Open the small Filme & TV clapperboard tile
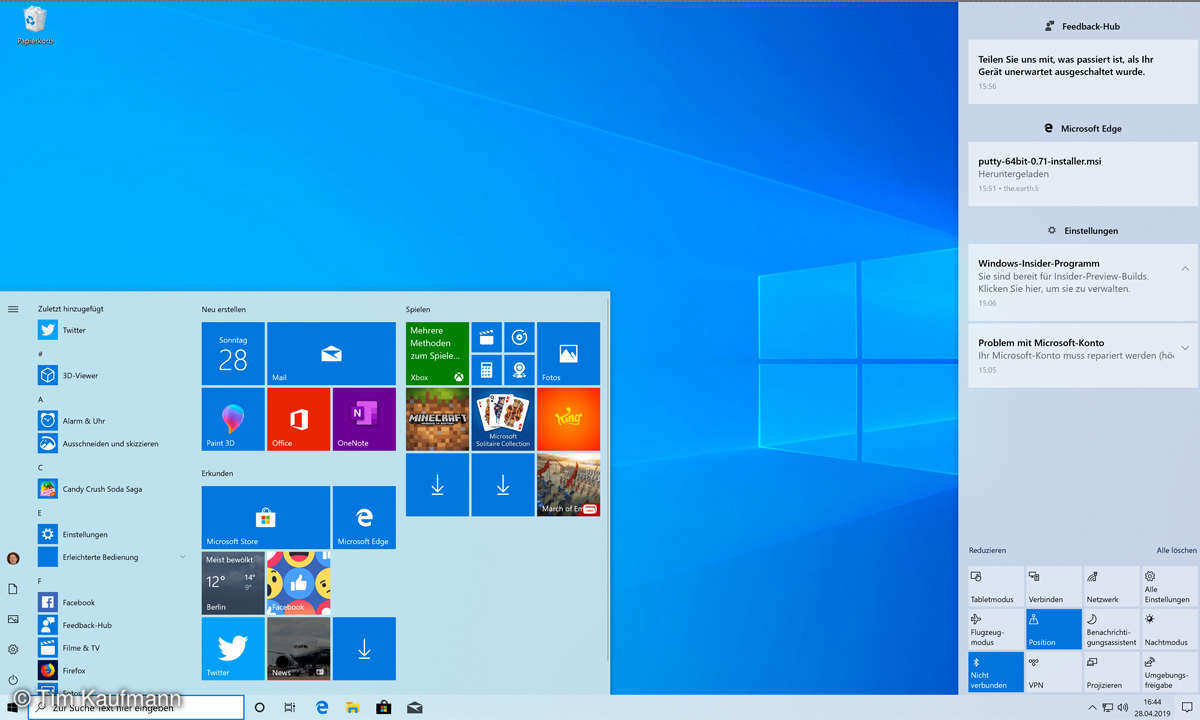 pyautogui.click(x=487, y=337)
